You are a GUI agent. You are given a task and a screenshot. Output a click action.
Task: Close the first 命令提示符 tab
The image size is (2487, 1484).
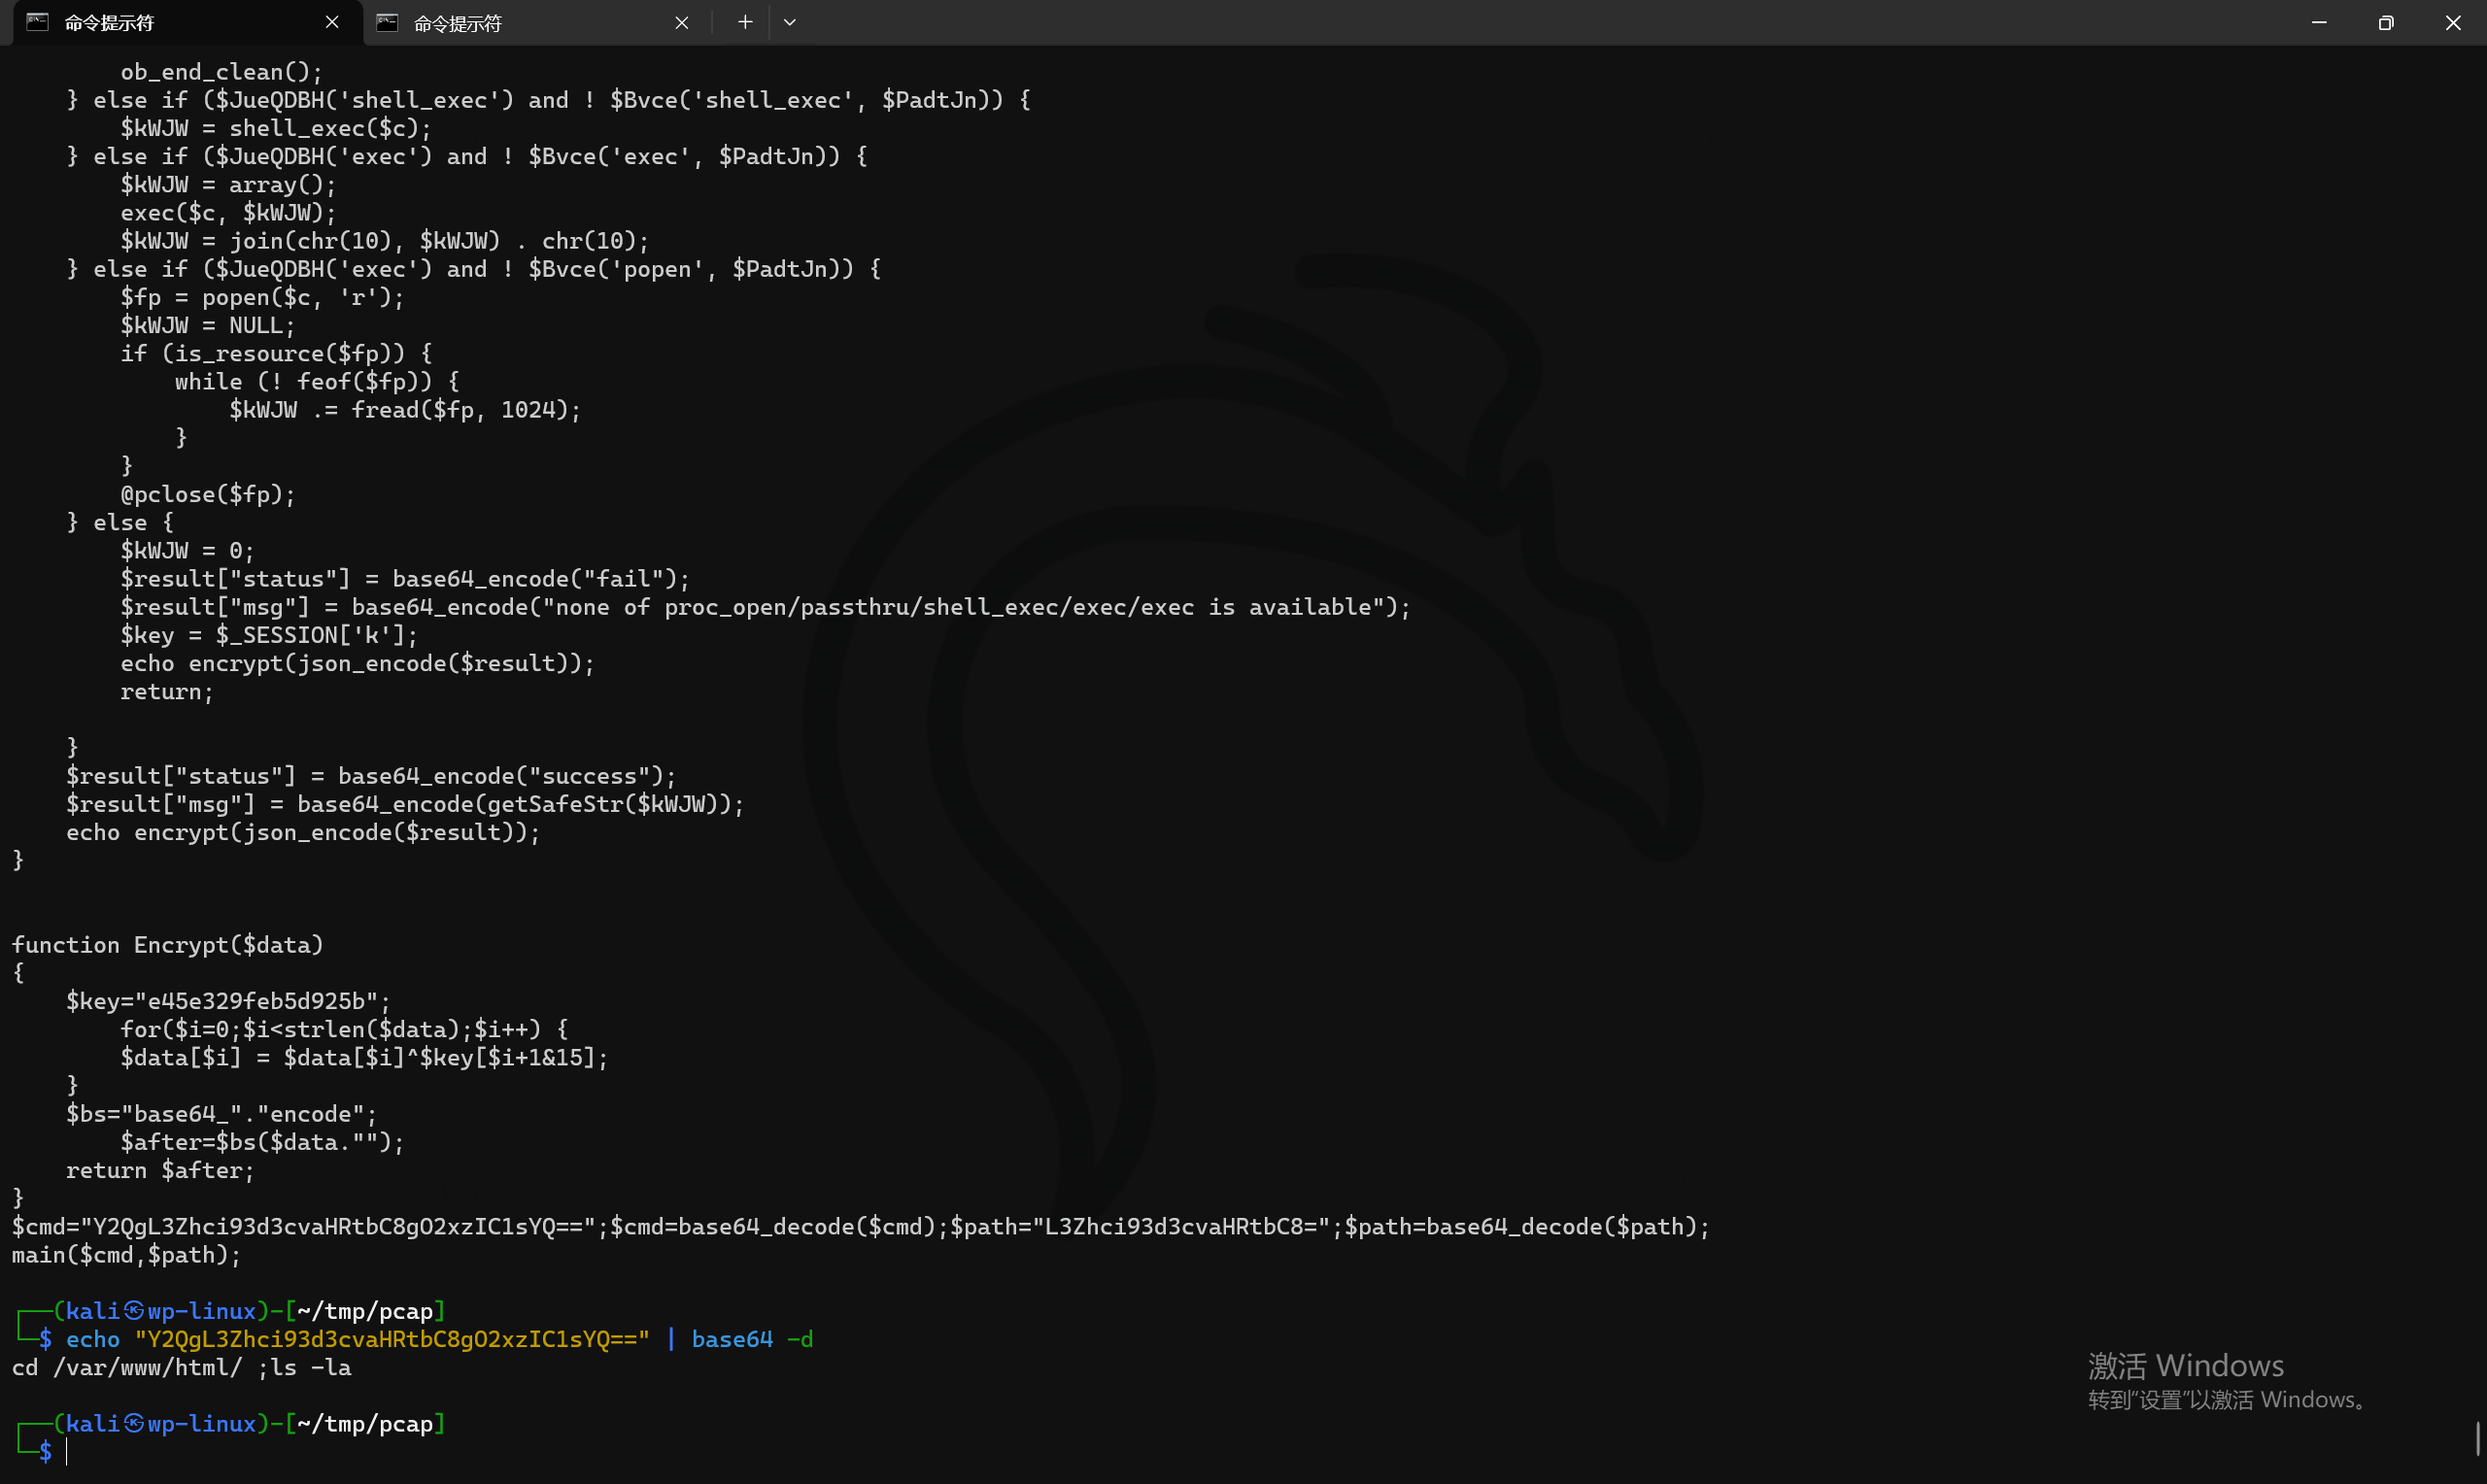coord(332,22)
